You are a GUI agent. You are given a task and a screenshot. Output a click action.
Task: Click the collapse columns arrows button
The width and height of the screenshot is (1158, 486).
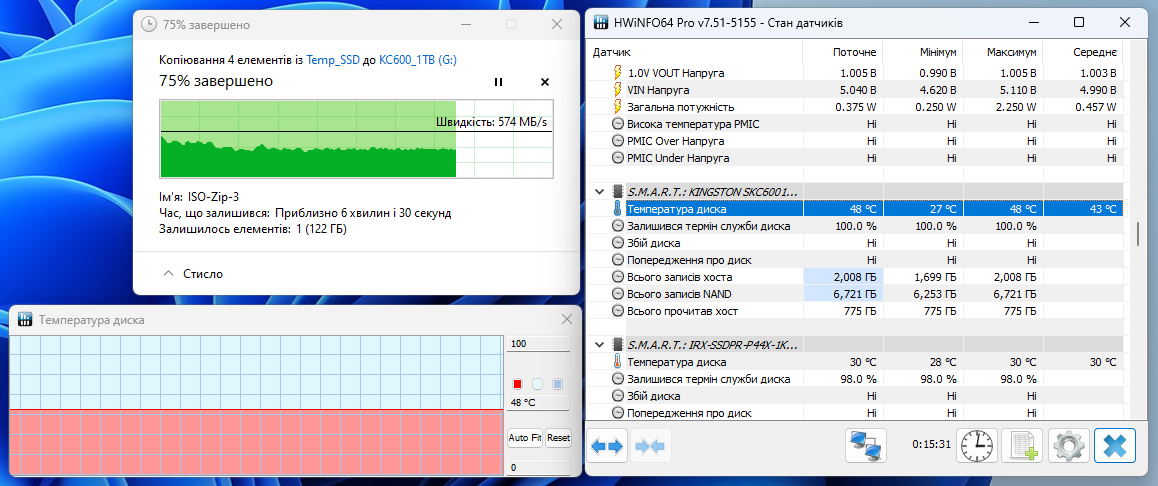pyautogui.click(x=650, y=446)
